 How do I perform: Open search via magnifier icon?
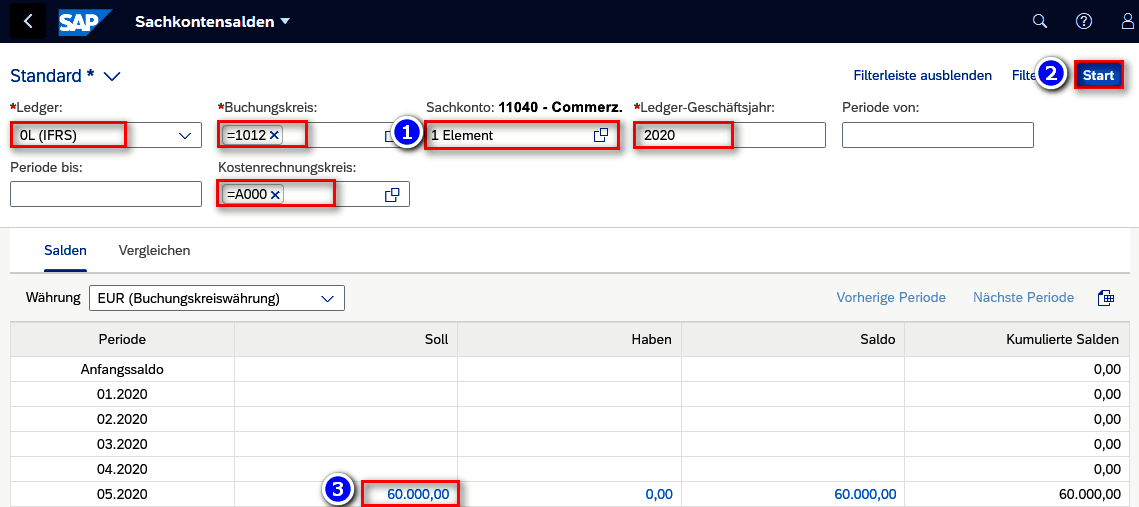point(1040,21)
